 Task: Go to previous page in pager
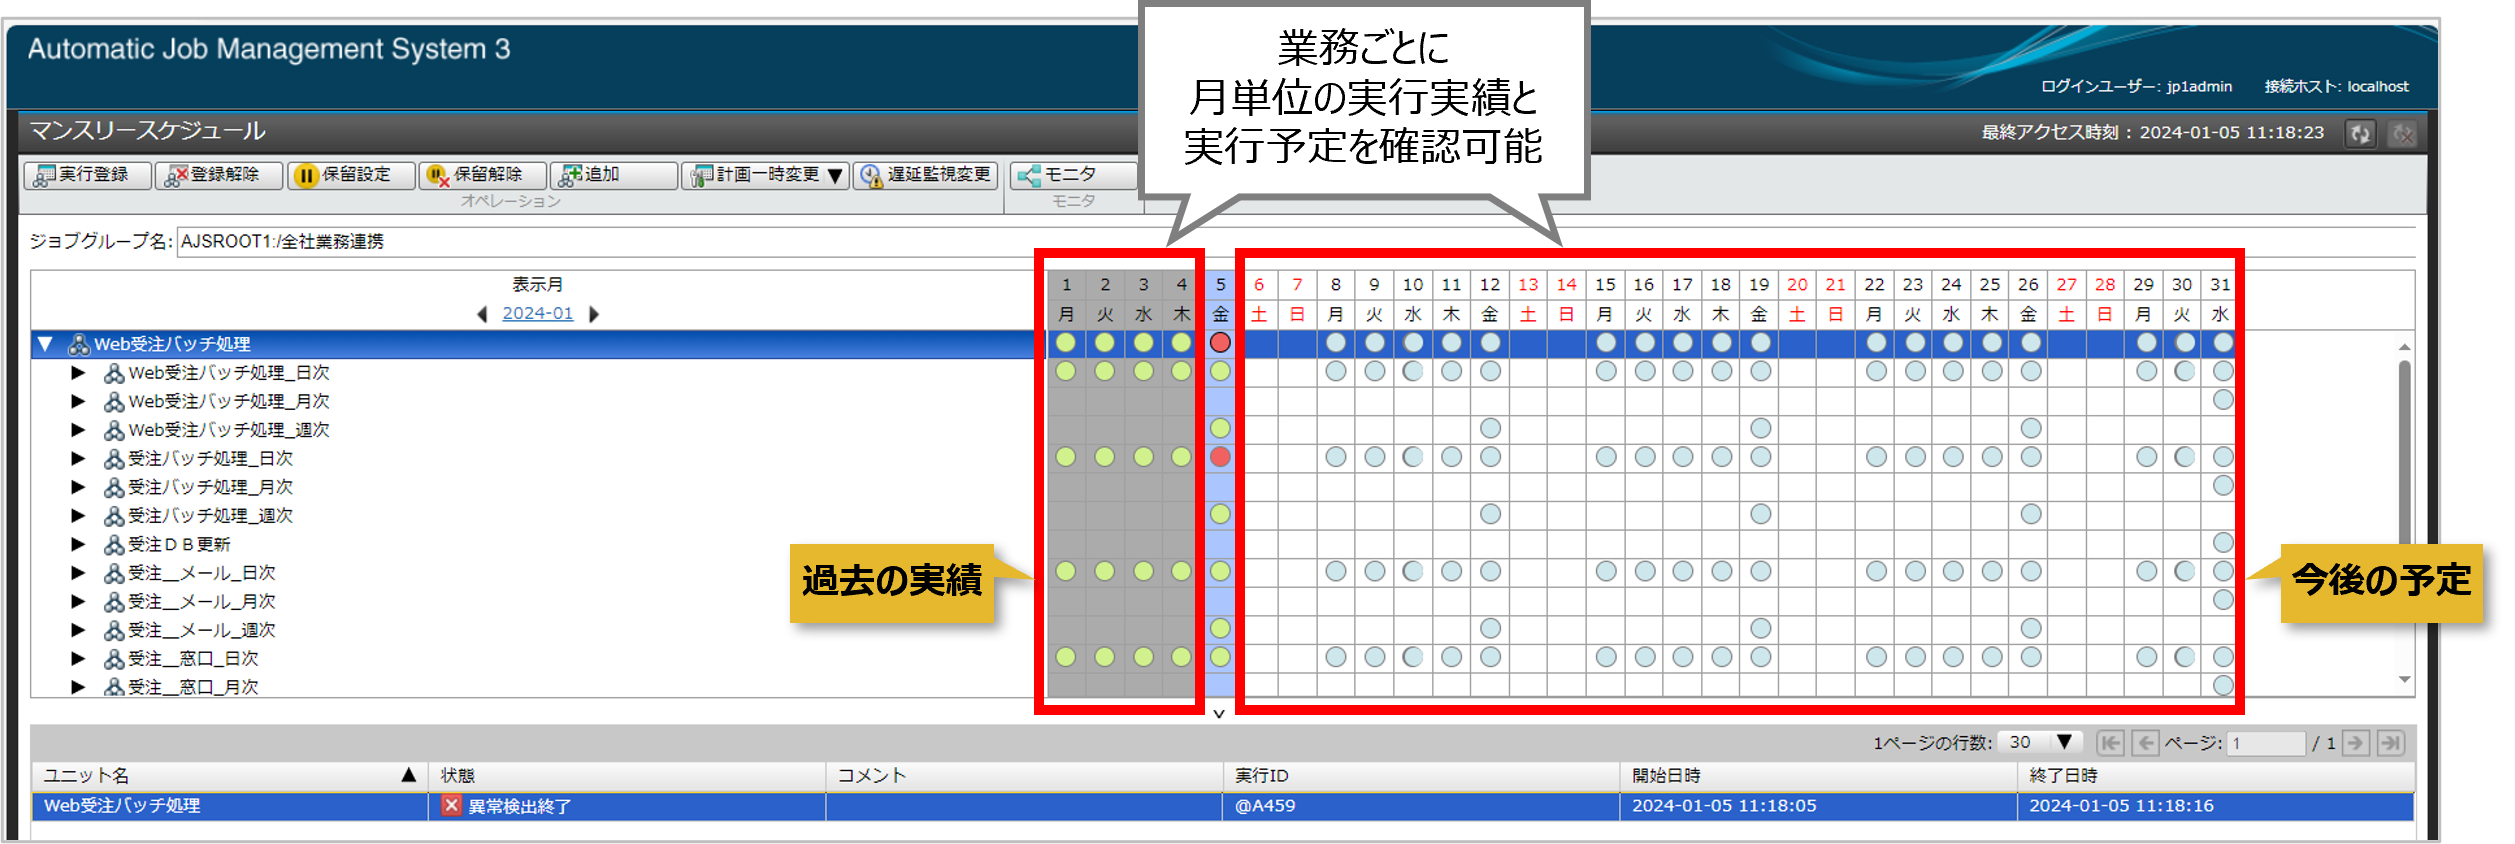point(2145,743)
